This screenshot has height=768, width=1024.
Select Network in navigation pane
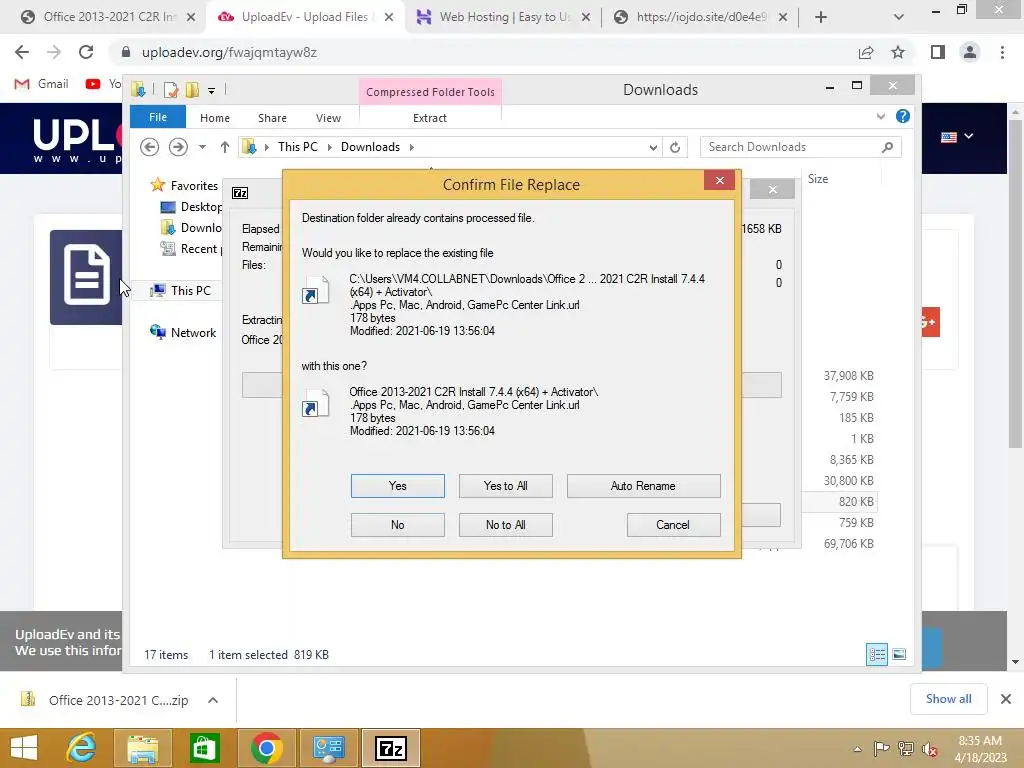click(184, 332)
